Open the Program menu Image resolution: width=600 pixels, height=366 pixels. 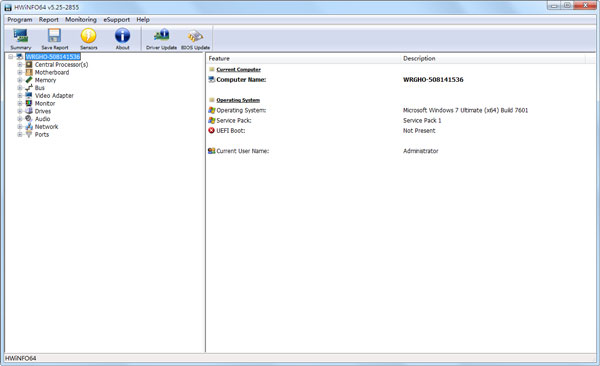pyautogui.click(x=20, y=20)
